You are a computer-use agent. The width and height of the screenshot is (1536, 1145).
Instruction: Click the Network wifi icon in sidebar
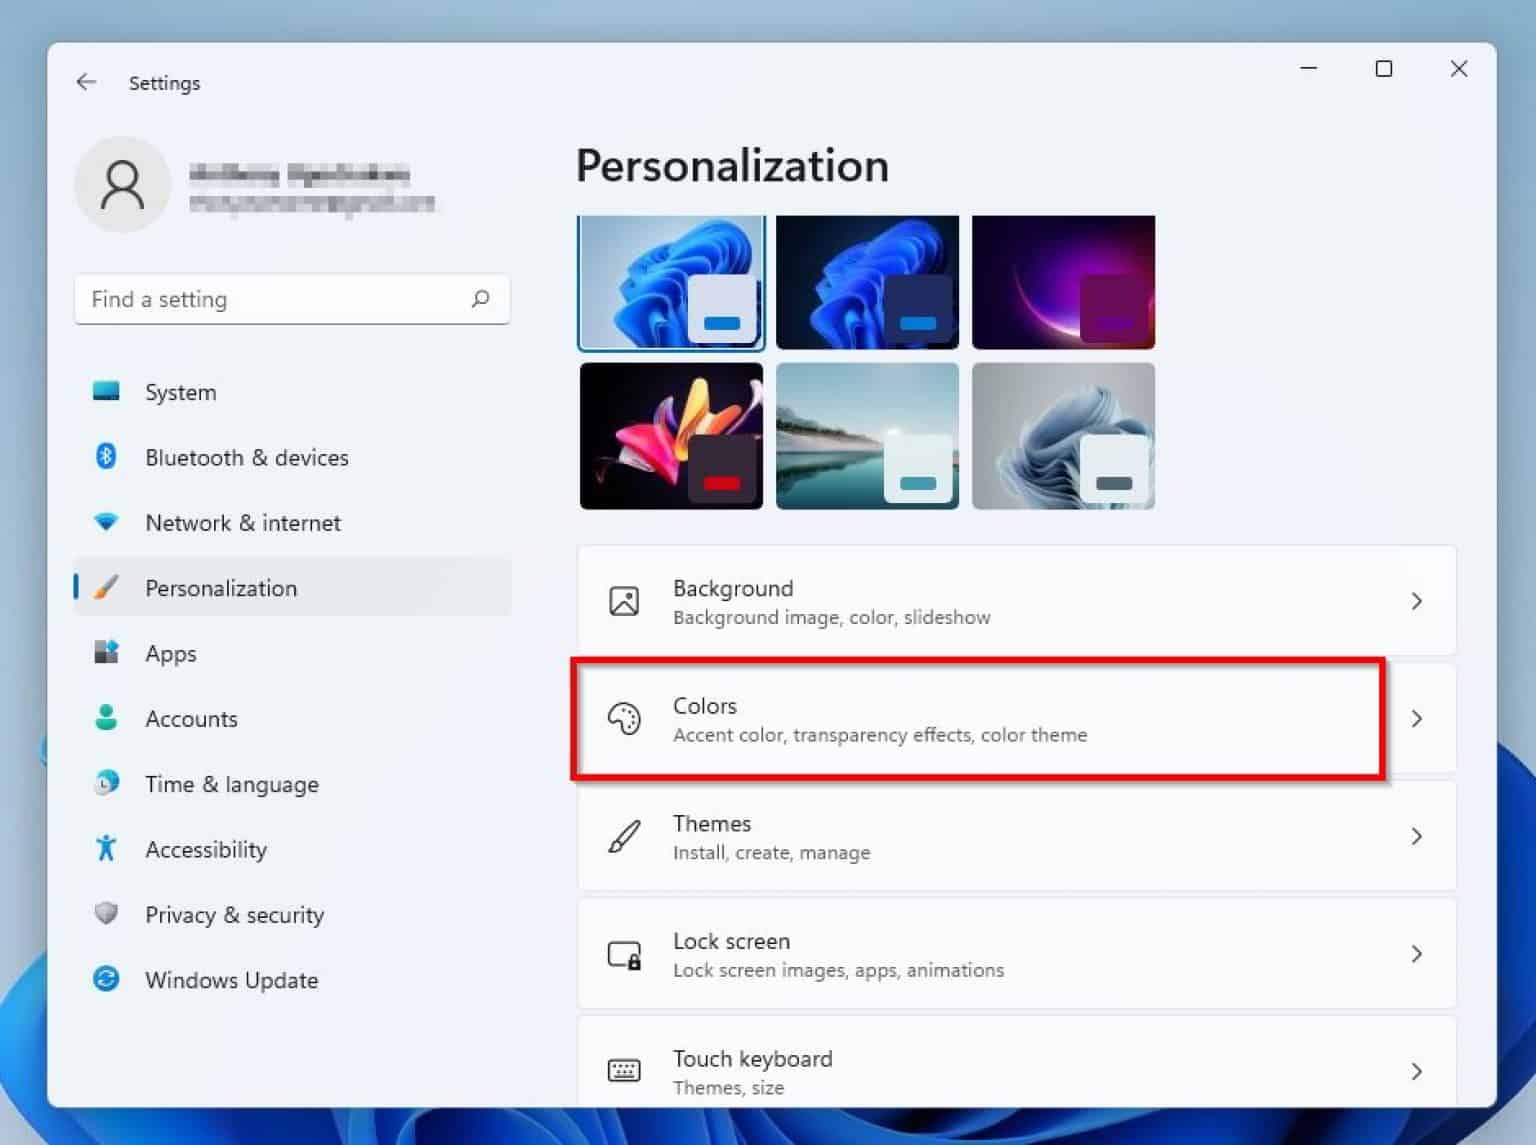click(x=106, y=522)
